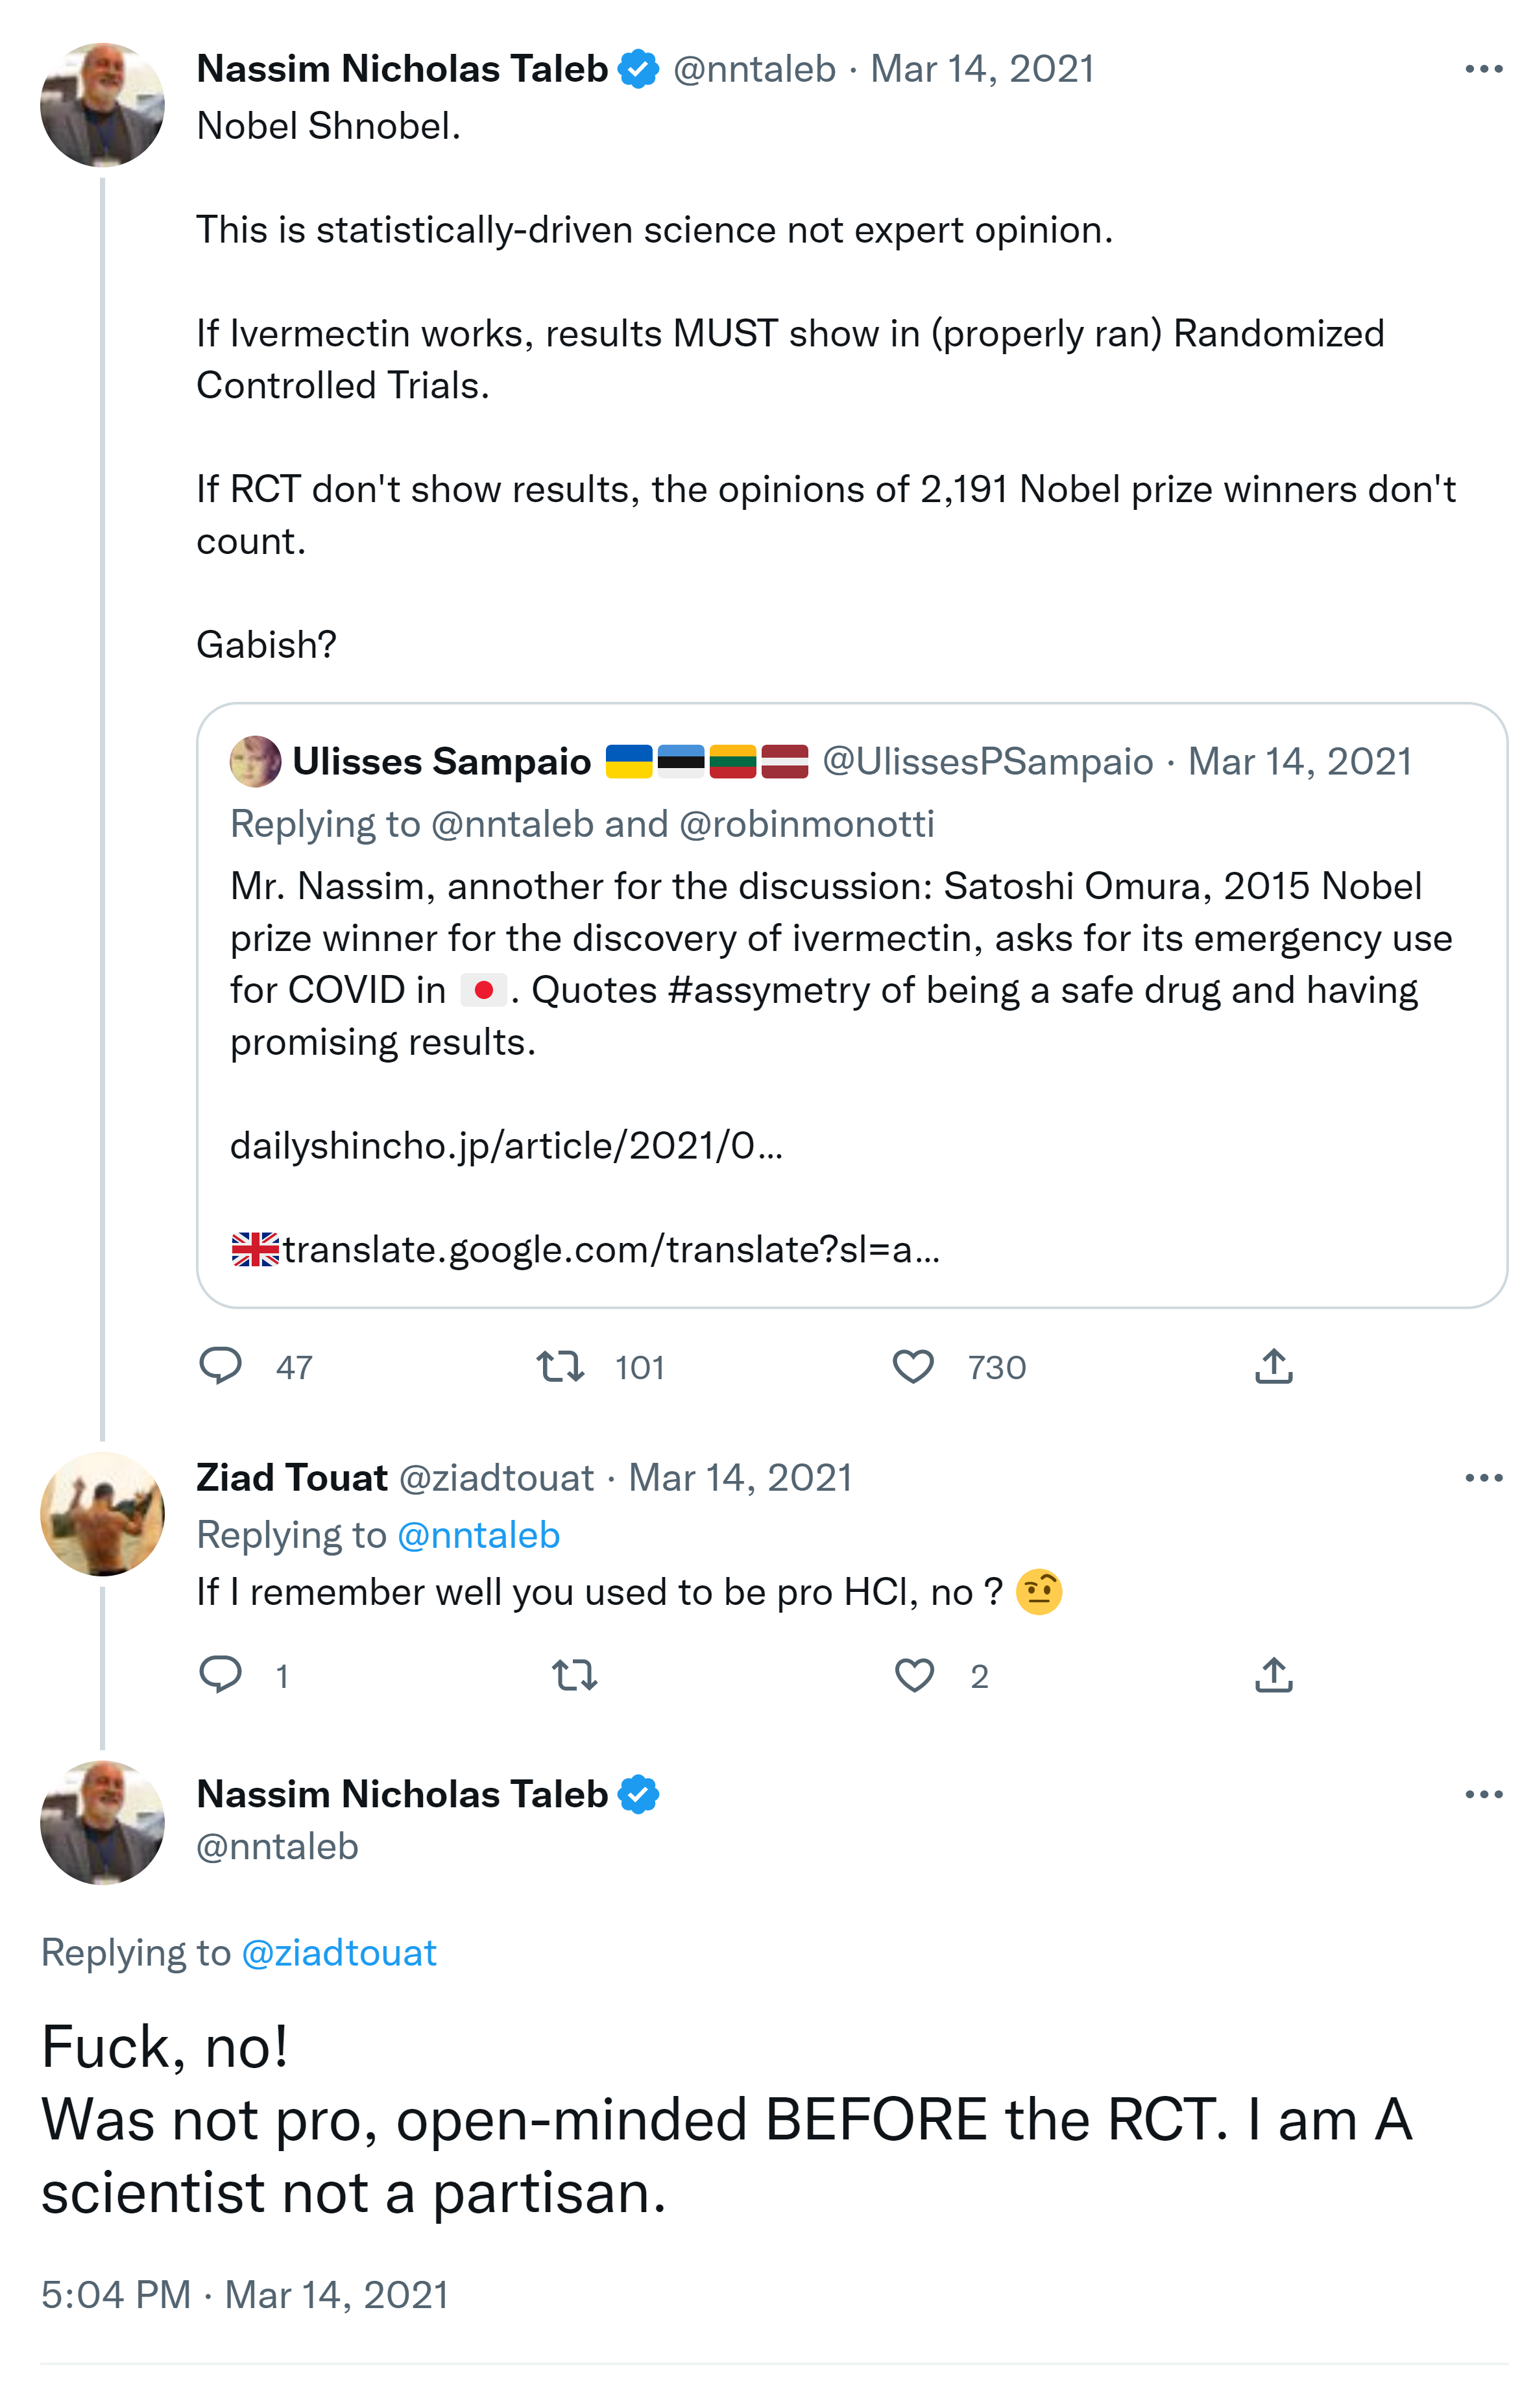The image size is (1533, 2408).
Task: Open the dailyshincho.jp article link
Action: pos(506,1146)
